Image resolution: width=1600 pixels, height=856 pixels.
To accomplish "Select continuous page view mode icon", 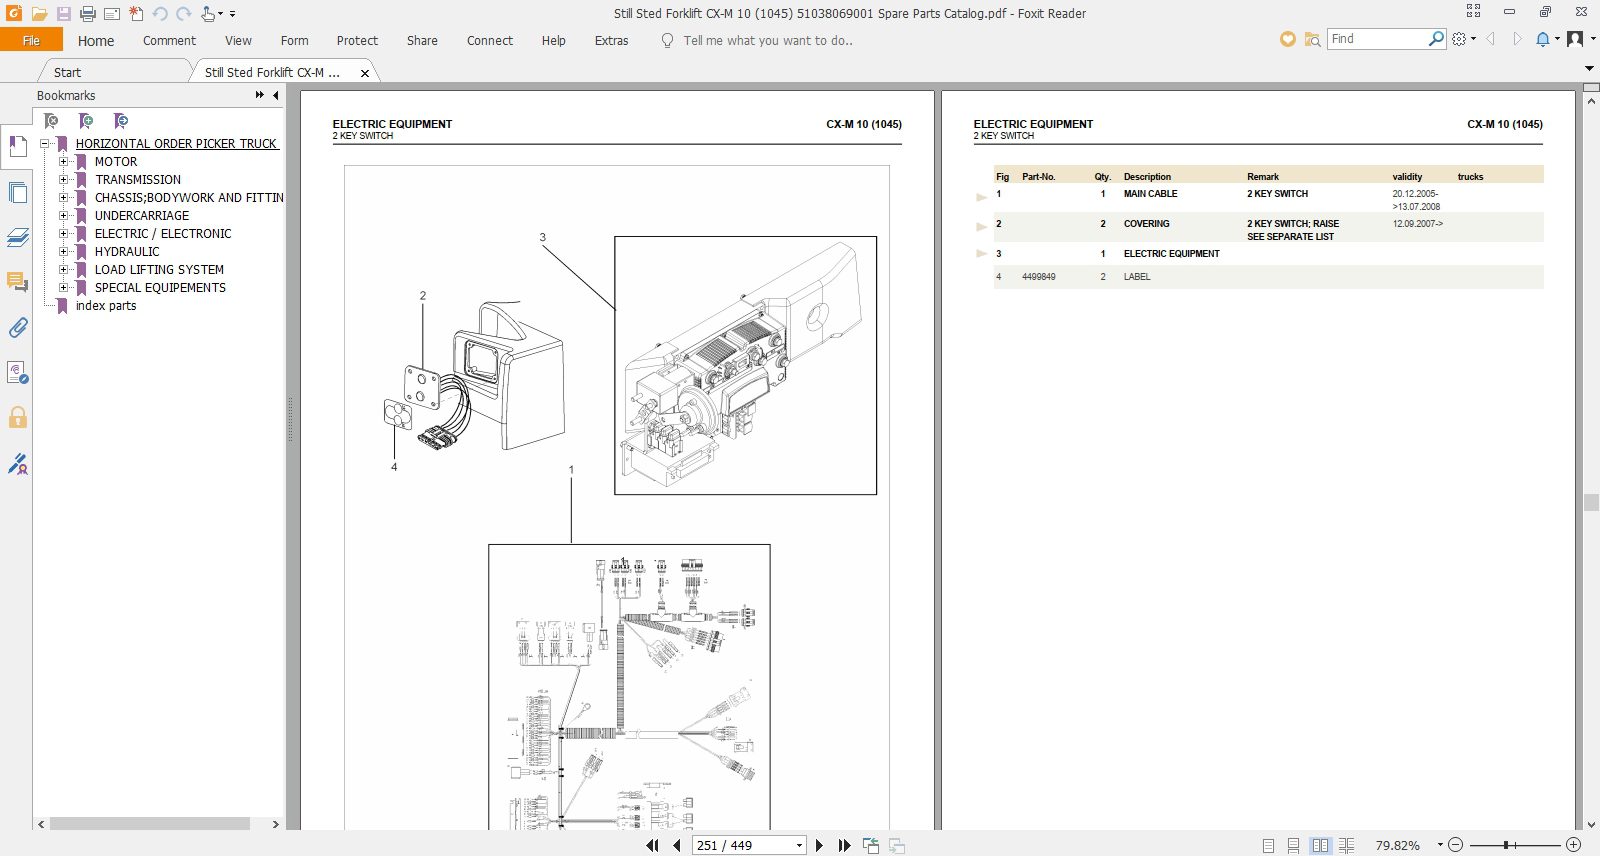I will click(x=1293, y=846).
